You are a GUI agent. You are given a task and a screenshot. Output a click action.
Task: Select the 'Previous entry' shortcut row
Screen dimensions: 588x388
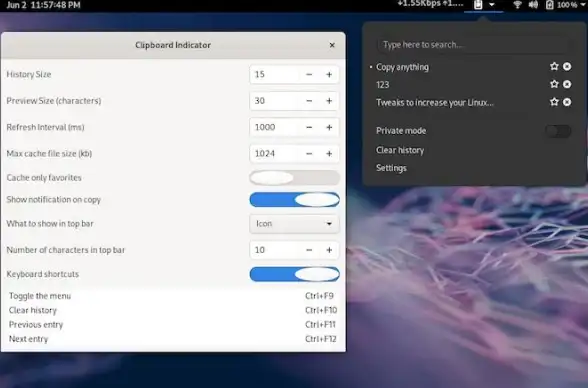[173, 324]
